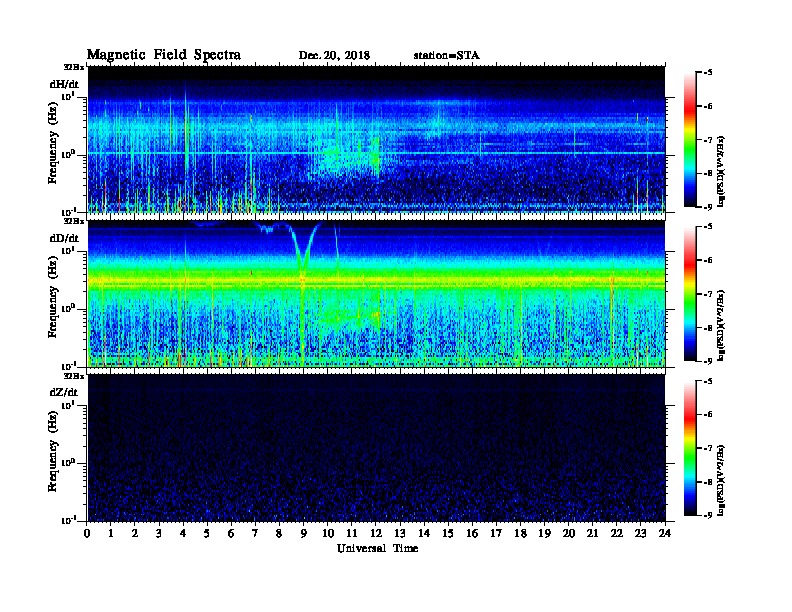The image size is (792, 612).
Task: Click hour label 4 on the time axis
Action: [x=183, y=533]
